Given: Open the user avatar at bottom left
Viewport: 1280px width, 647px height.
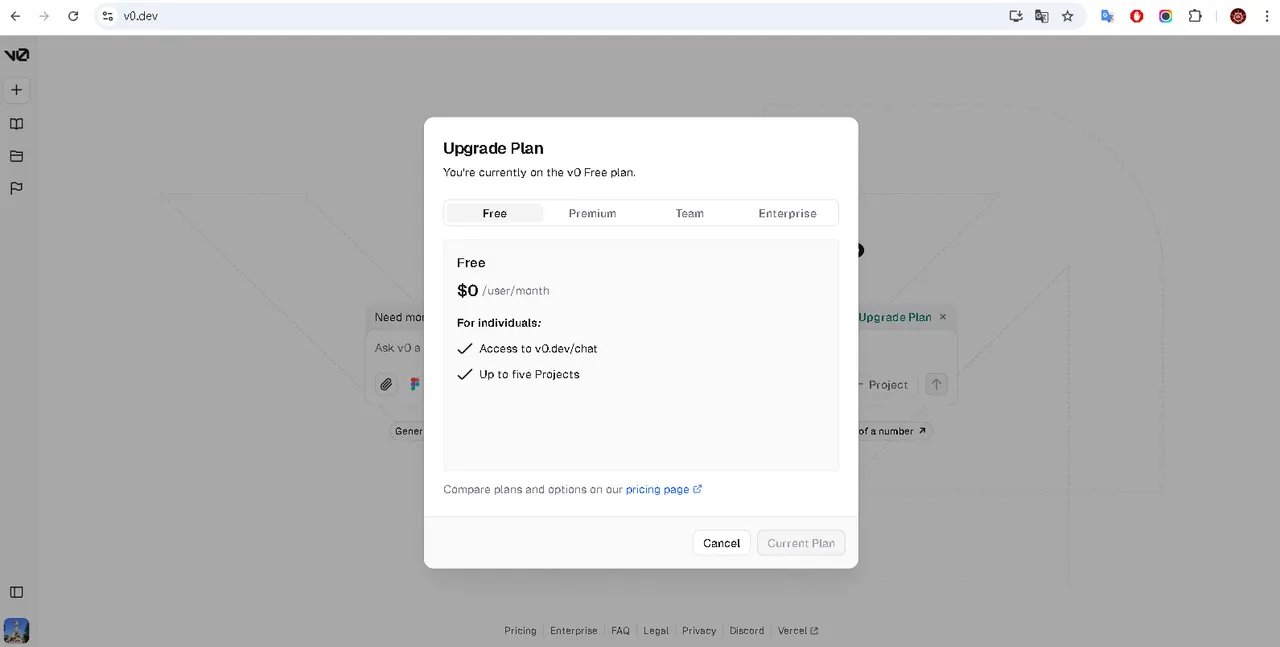Looking at the screenshot, I should tap(16, 630).
